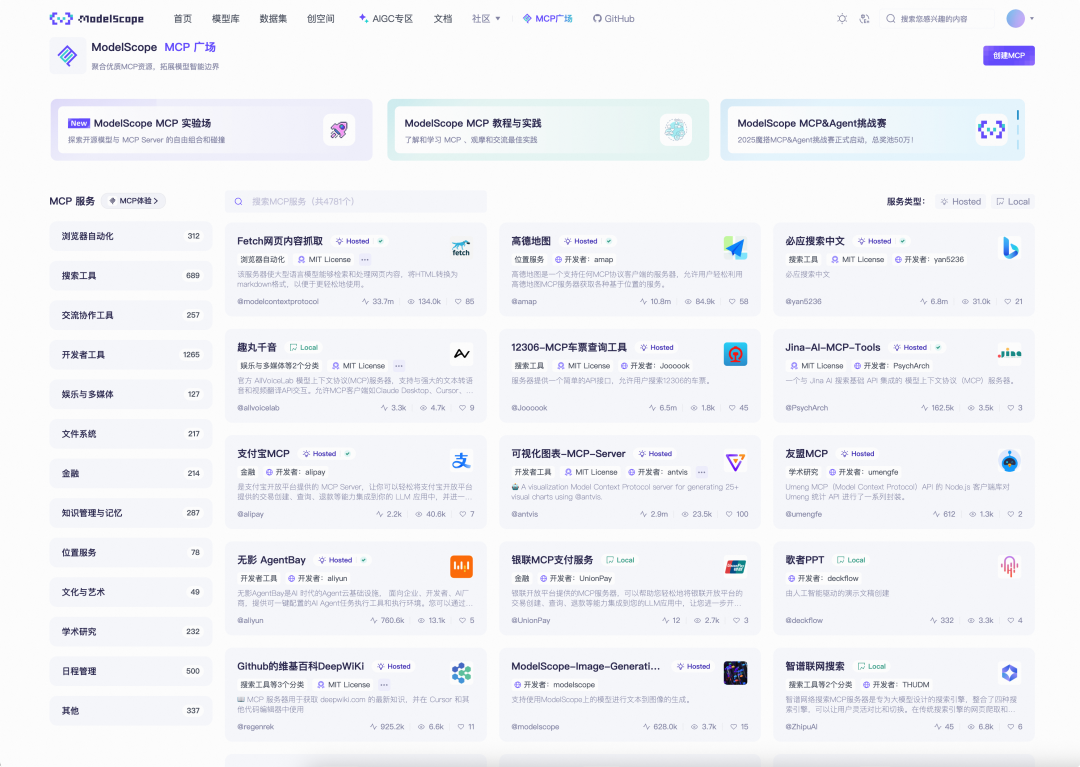The height and width of the screenshot is (767, 1080).
Task: Toggle like on 无影 AgentBay card
Action: point(463,620)
